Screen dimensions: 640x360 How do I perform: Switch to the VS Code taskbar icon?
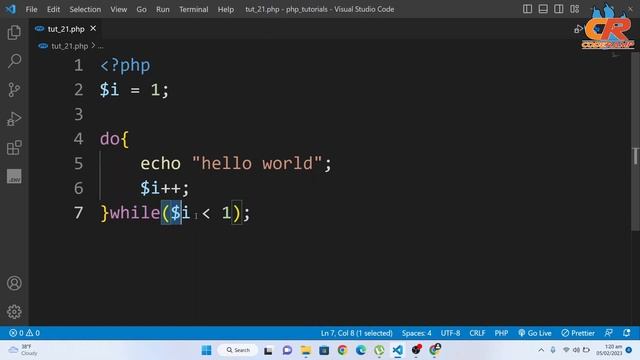398,350
